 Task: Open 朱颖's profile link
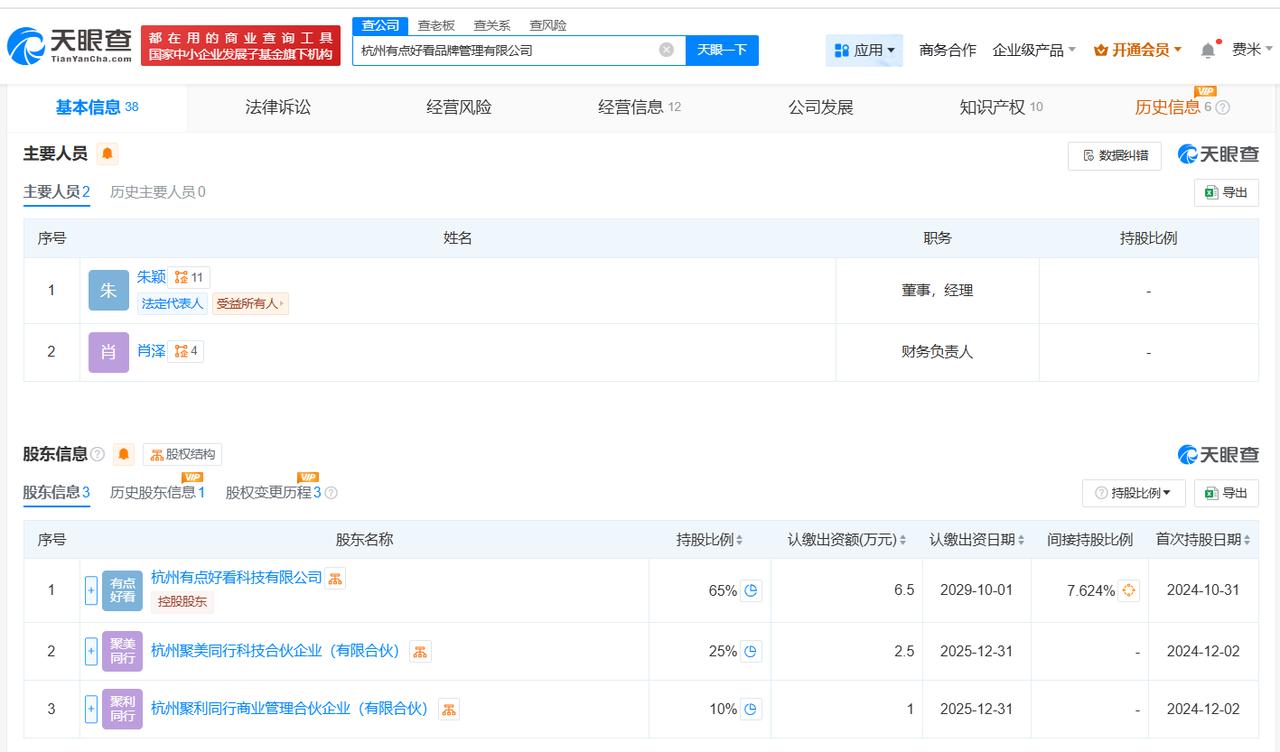(x=151, y=277)
